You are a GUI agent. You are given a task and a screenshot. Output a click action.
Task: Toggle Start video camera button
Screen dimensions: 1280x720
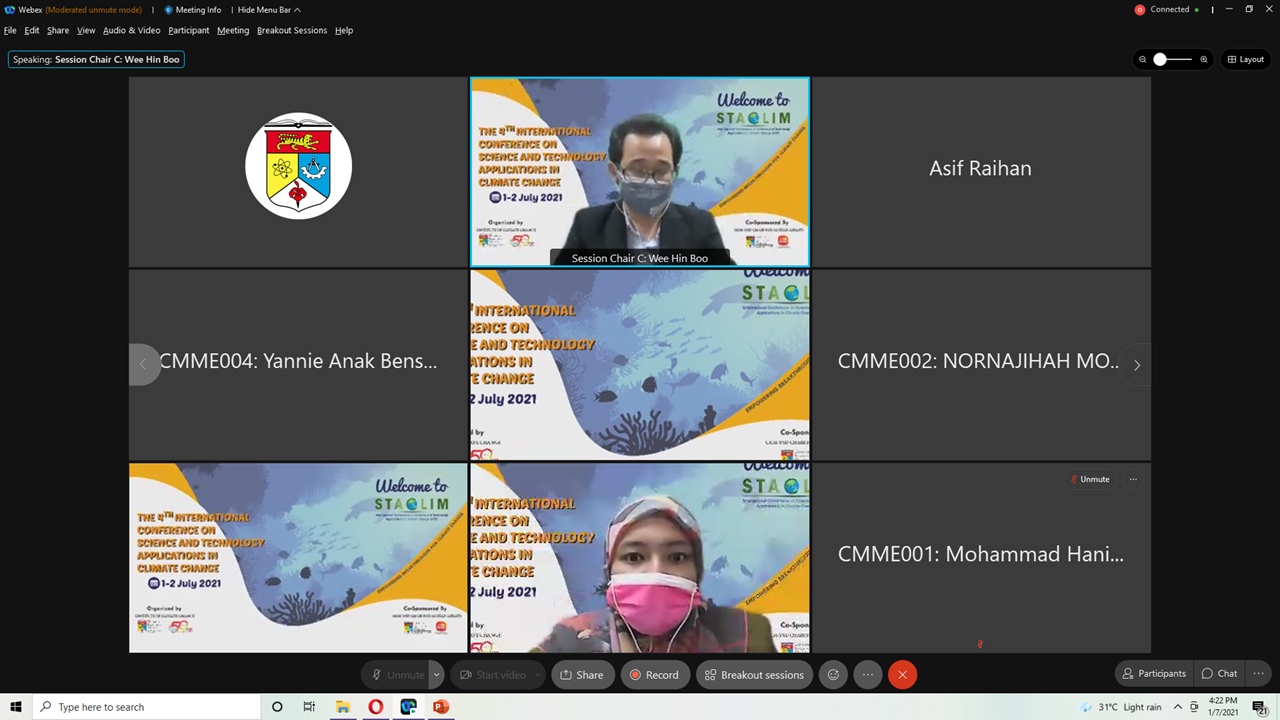coord(492,675)
